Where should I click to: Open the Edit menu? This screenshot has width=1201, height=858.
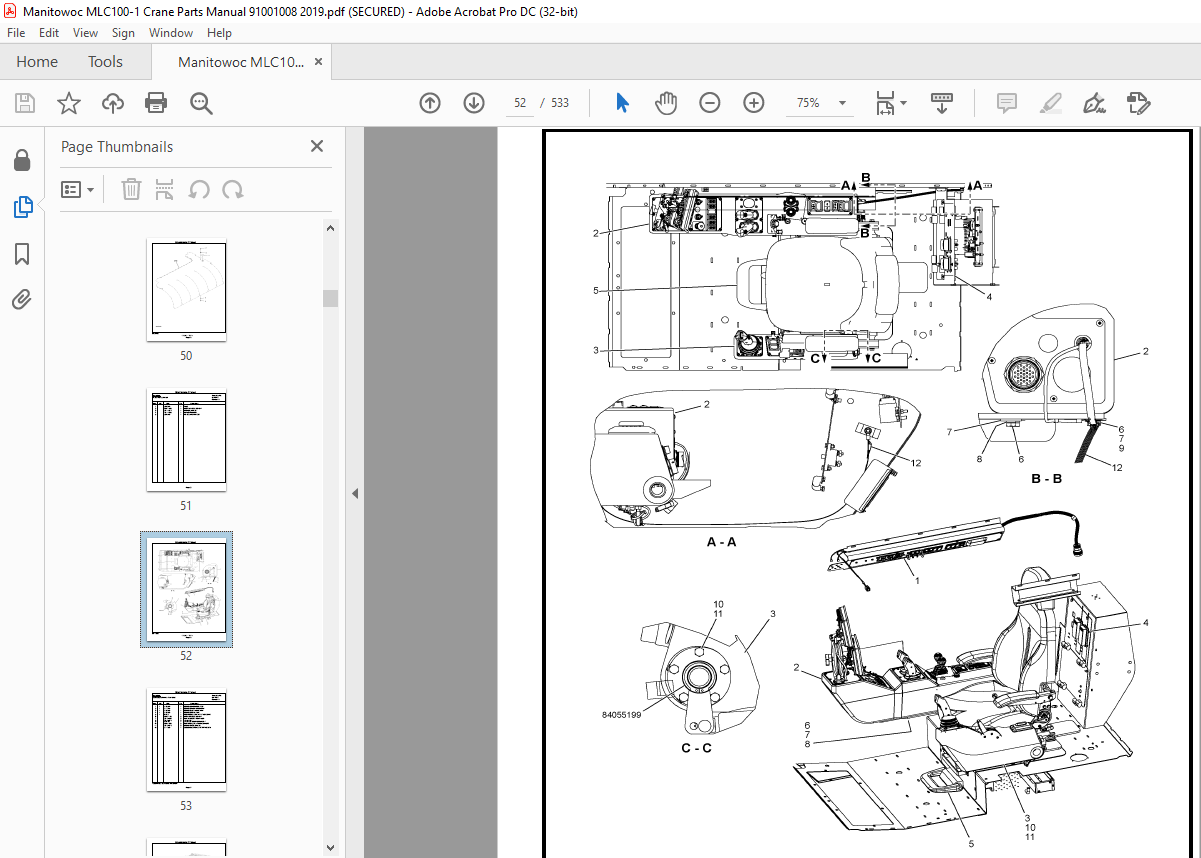(50, 33)
